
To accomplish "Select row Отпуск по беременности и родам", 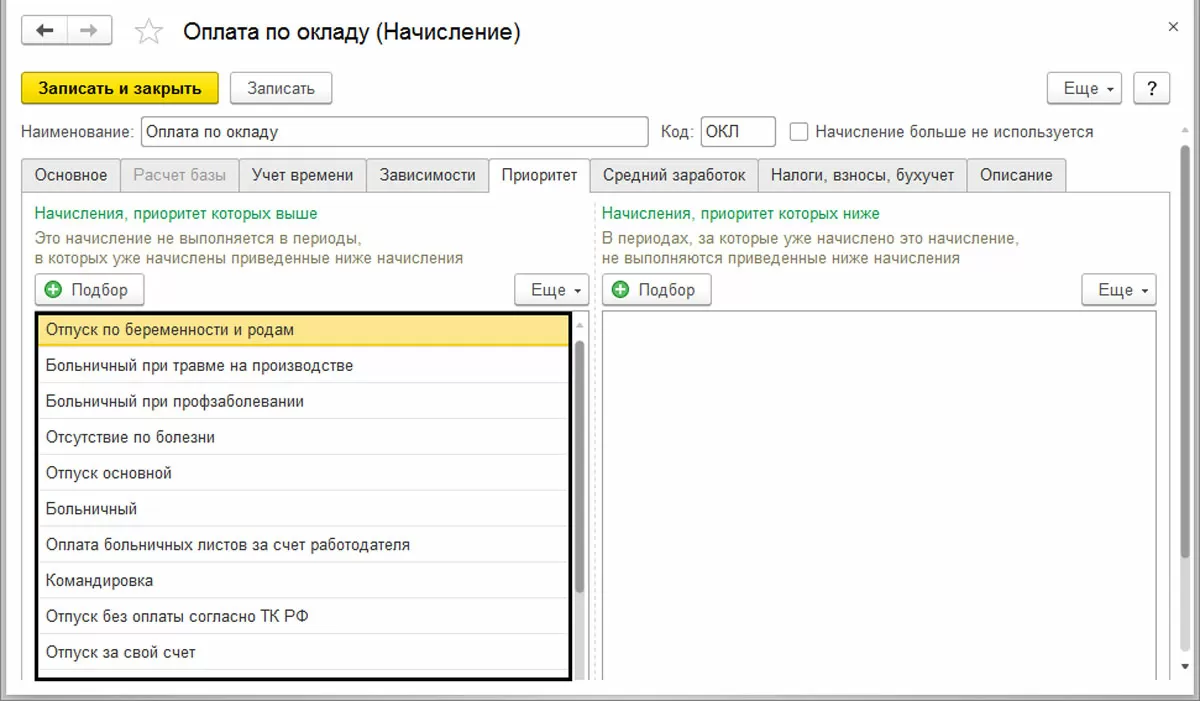I will (x=303, y=329).
